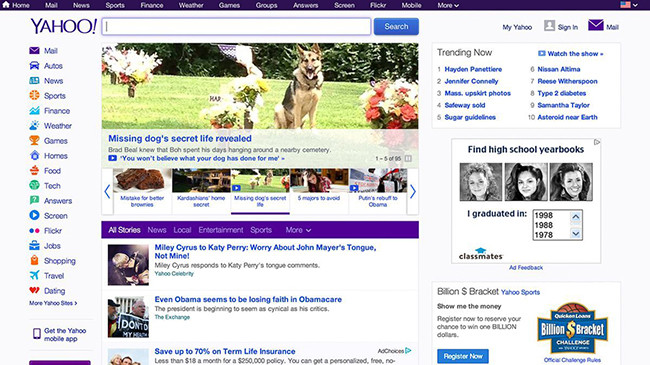Open Official Challenge Rules link
This screenshot has height=365, width=650.
pos(572,360)
